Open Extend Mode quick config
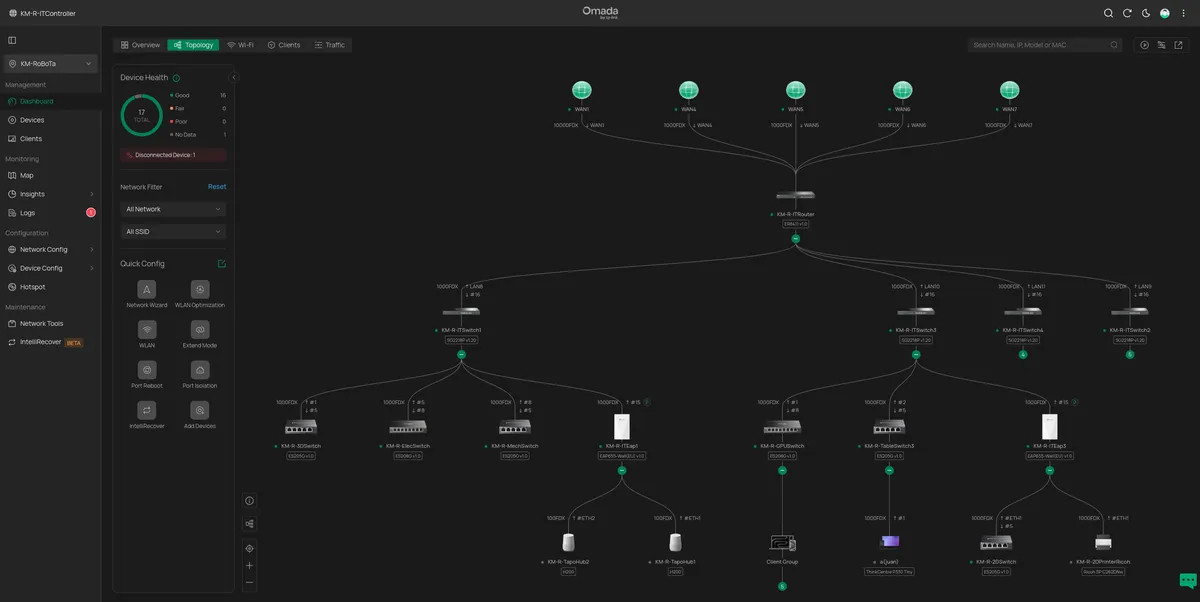 [200, 329]
